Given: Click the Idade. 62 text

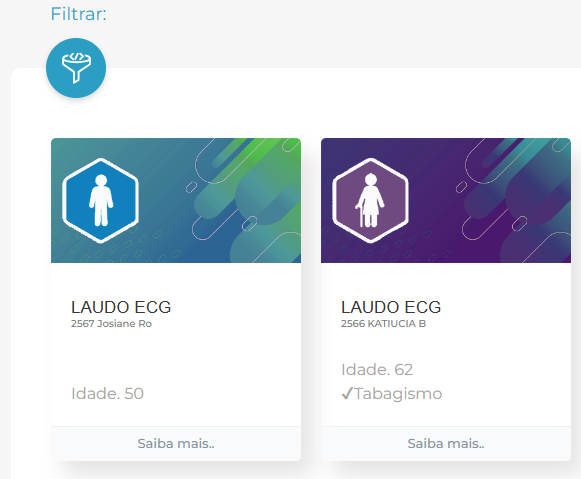Looking at the screenshot, I should click(377, 369).
